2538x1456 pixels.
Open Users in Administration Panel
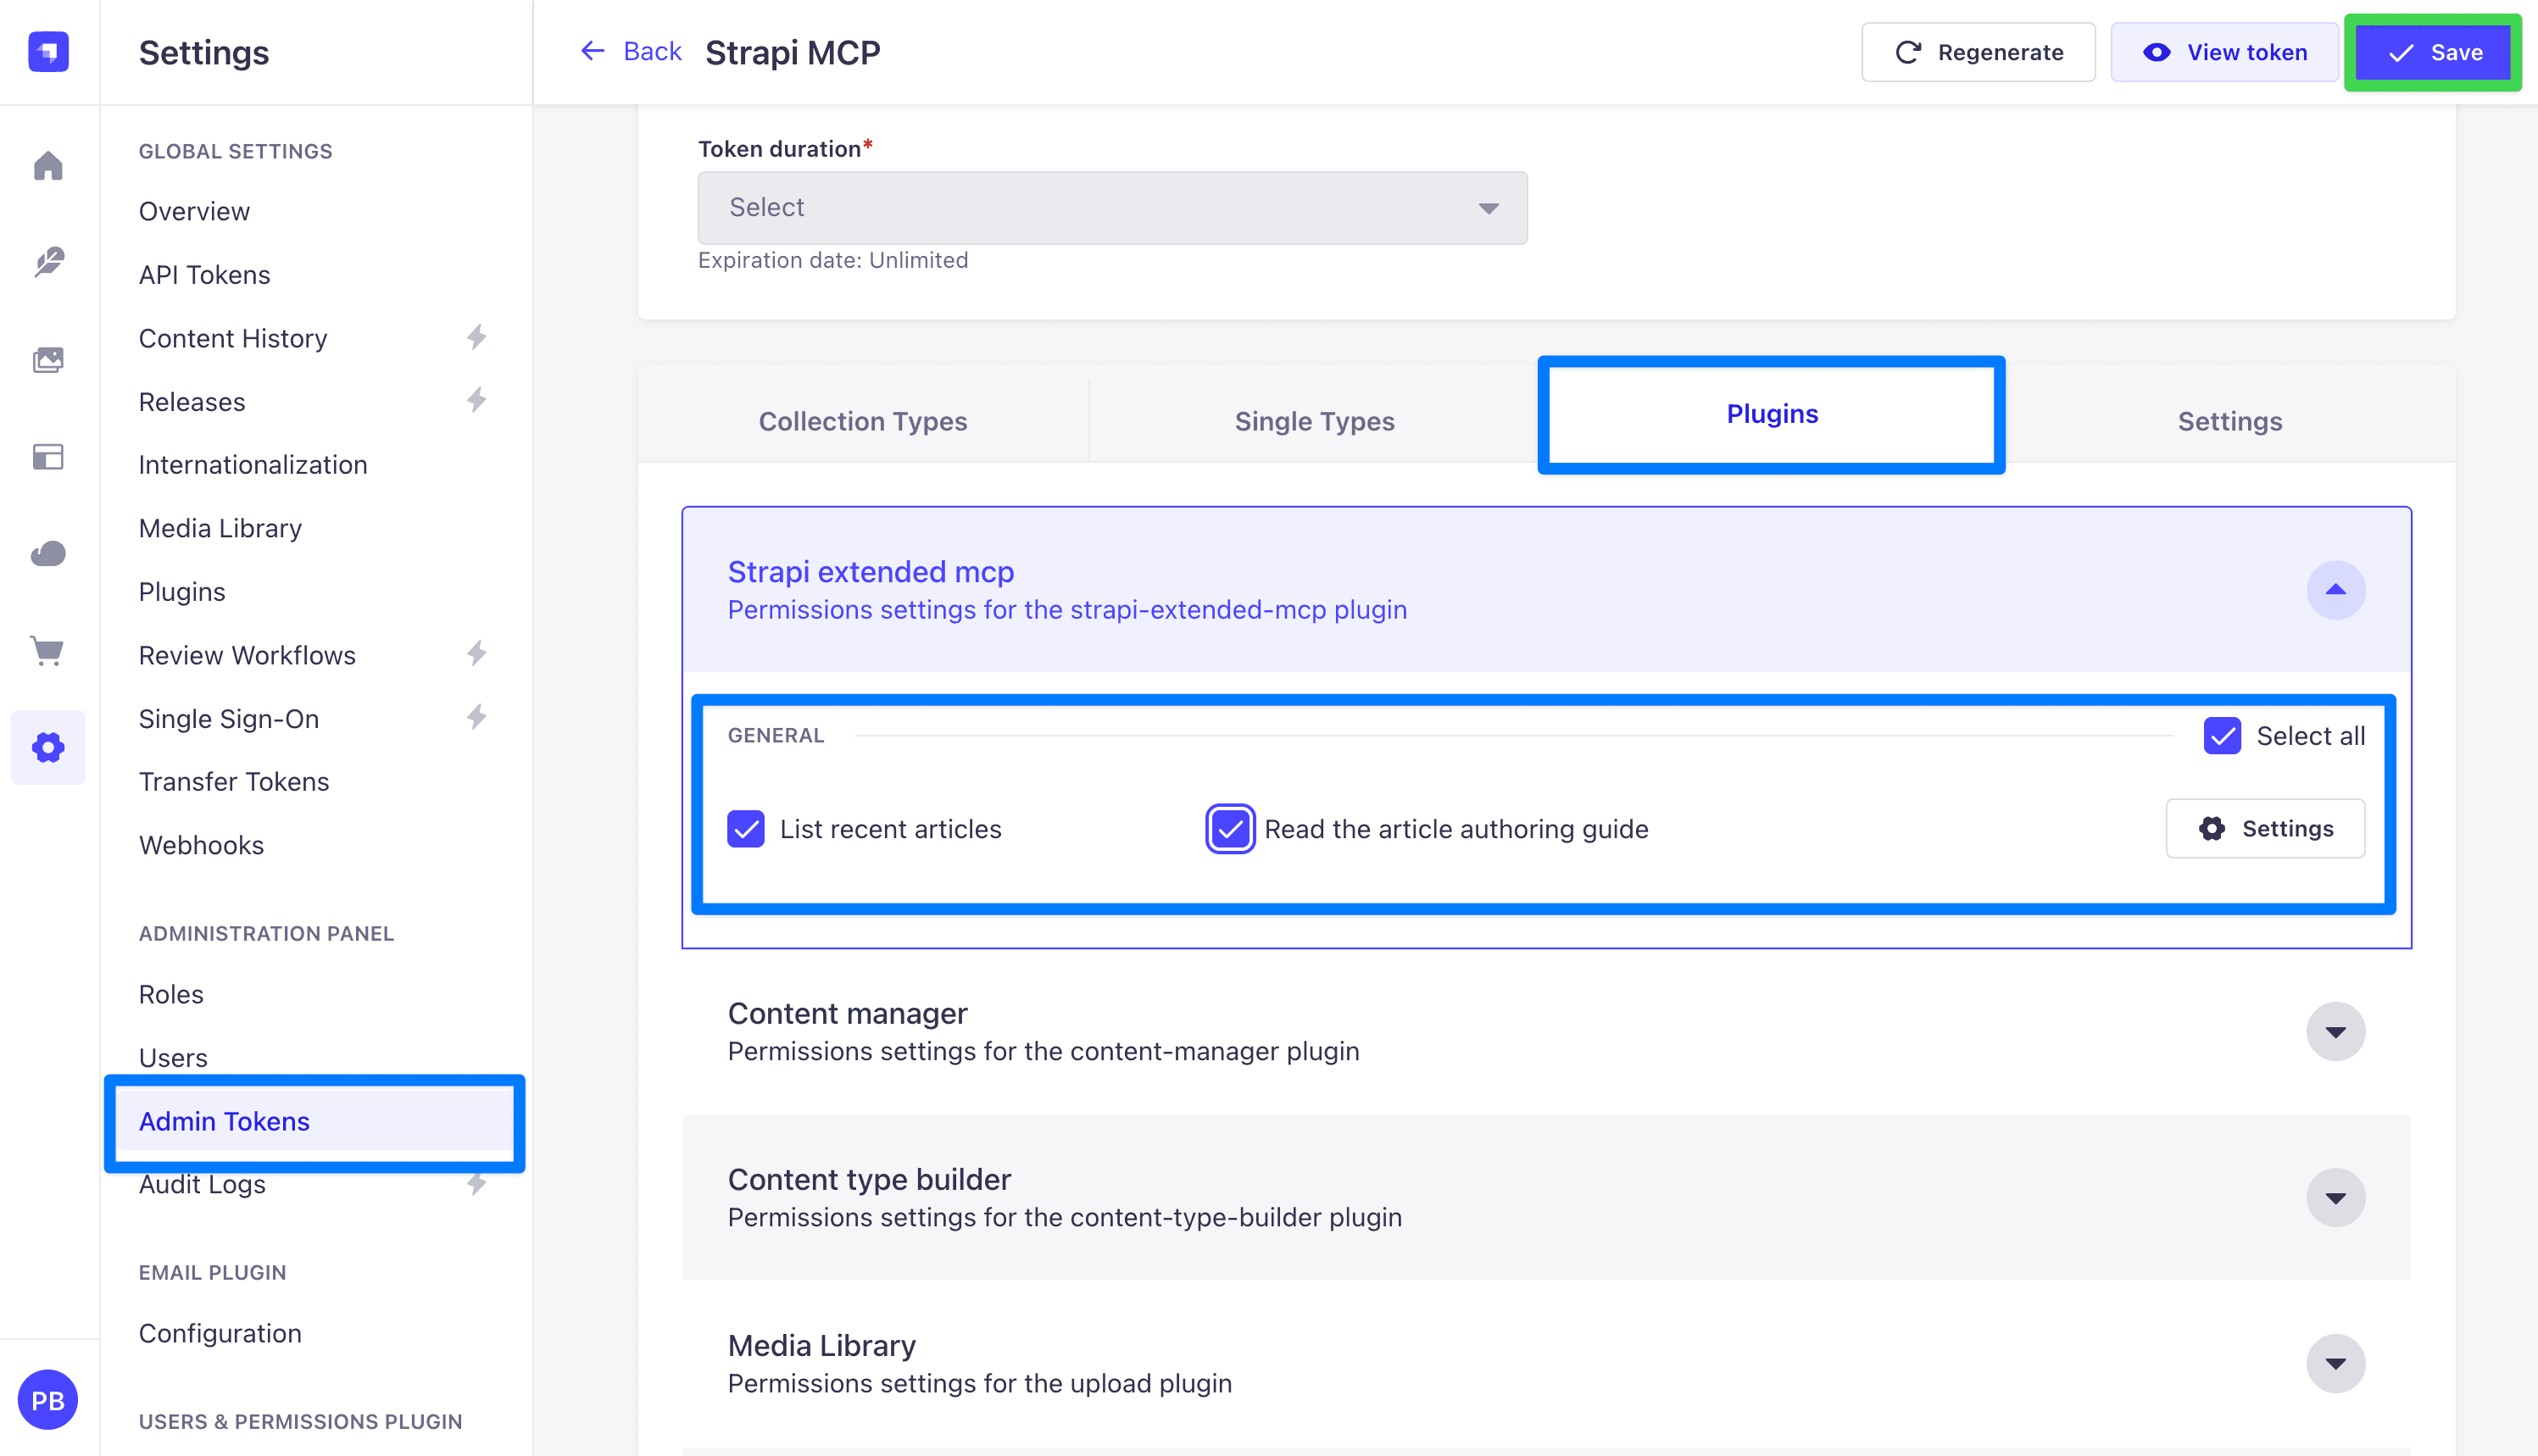pyautogui.click(x=173, y=1057)
